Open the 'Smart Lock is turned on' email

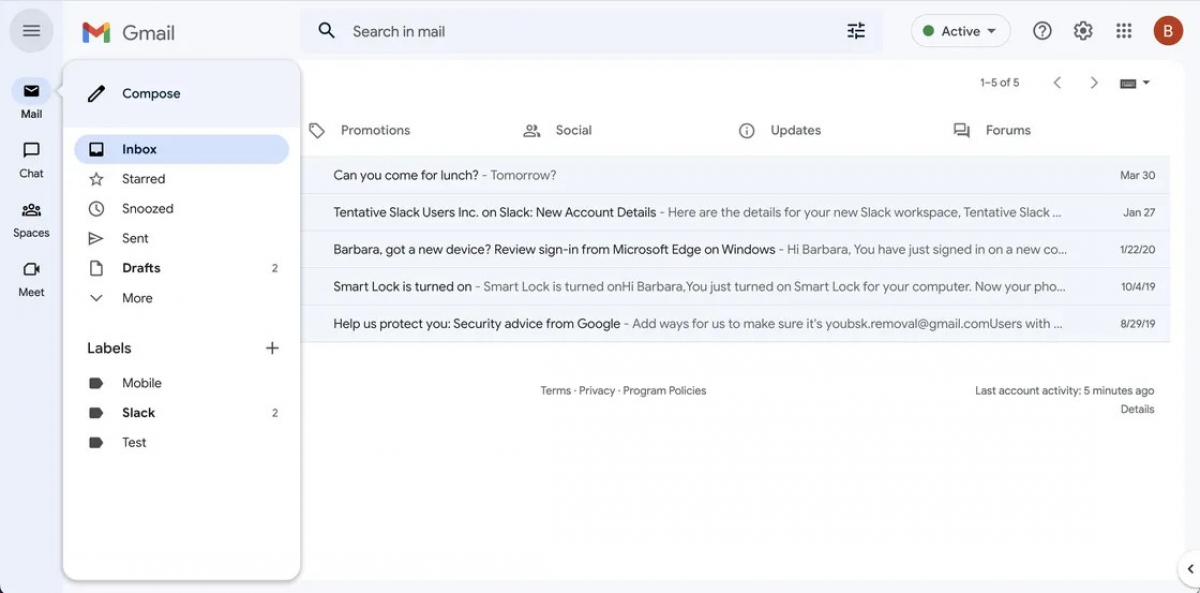point(736,286)
